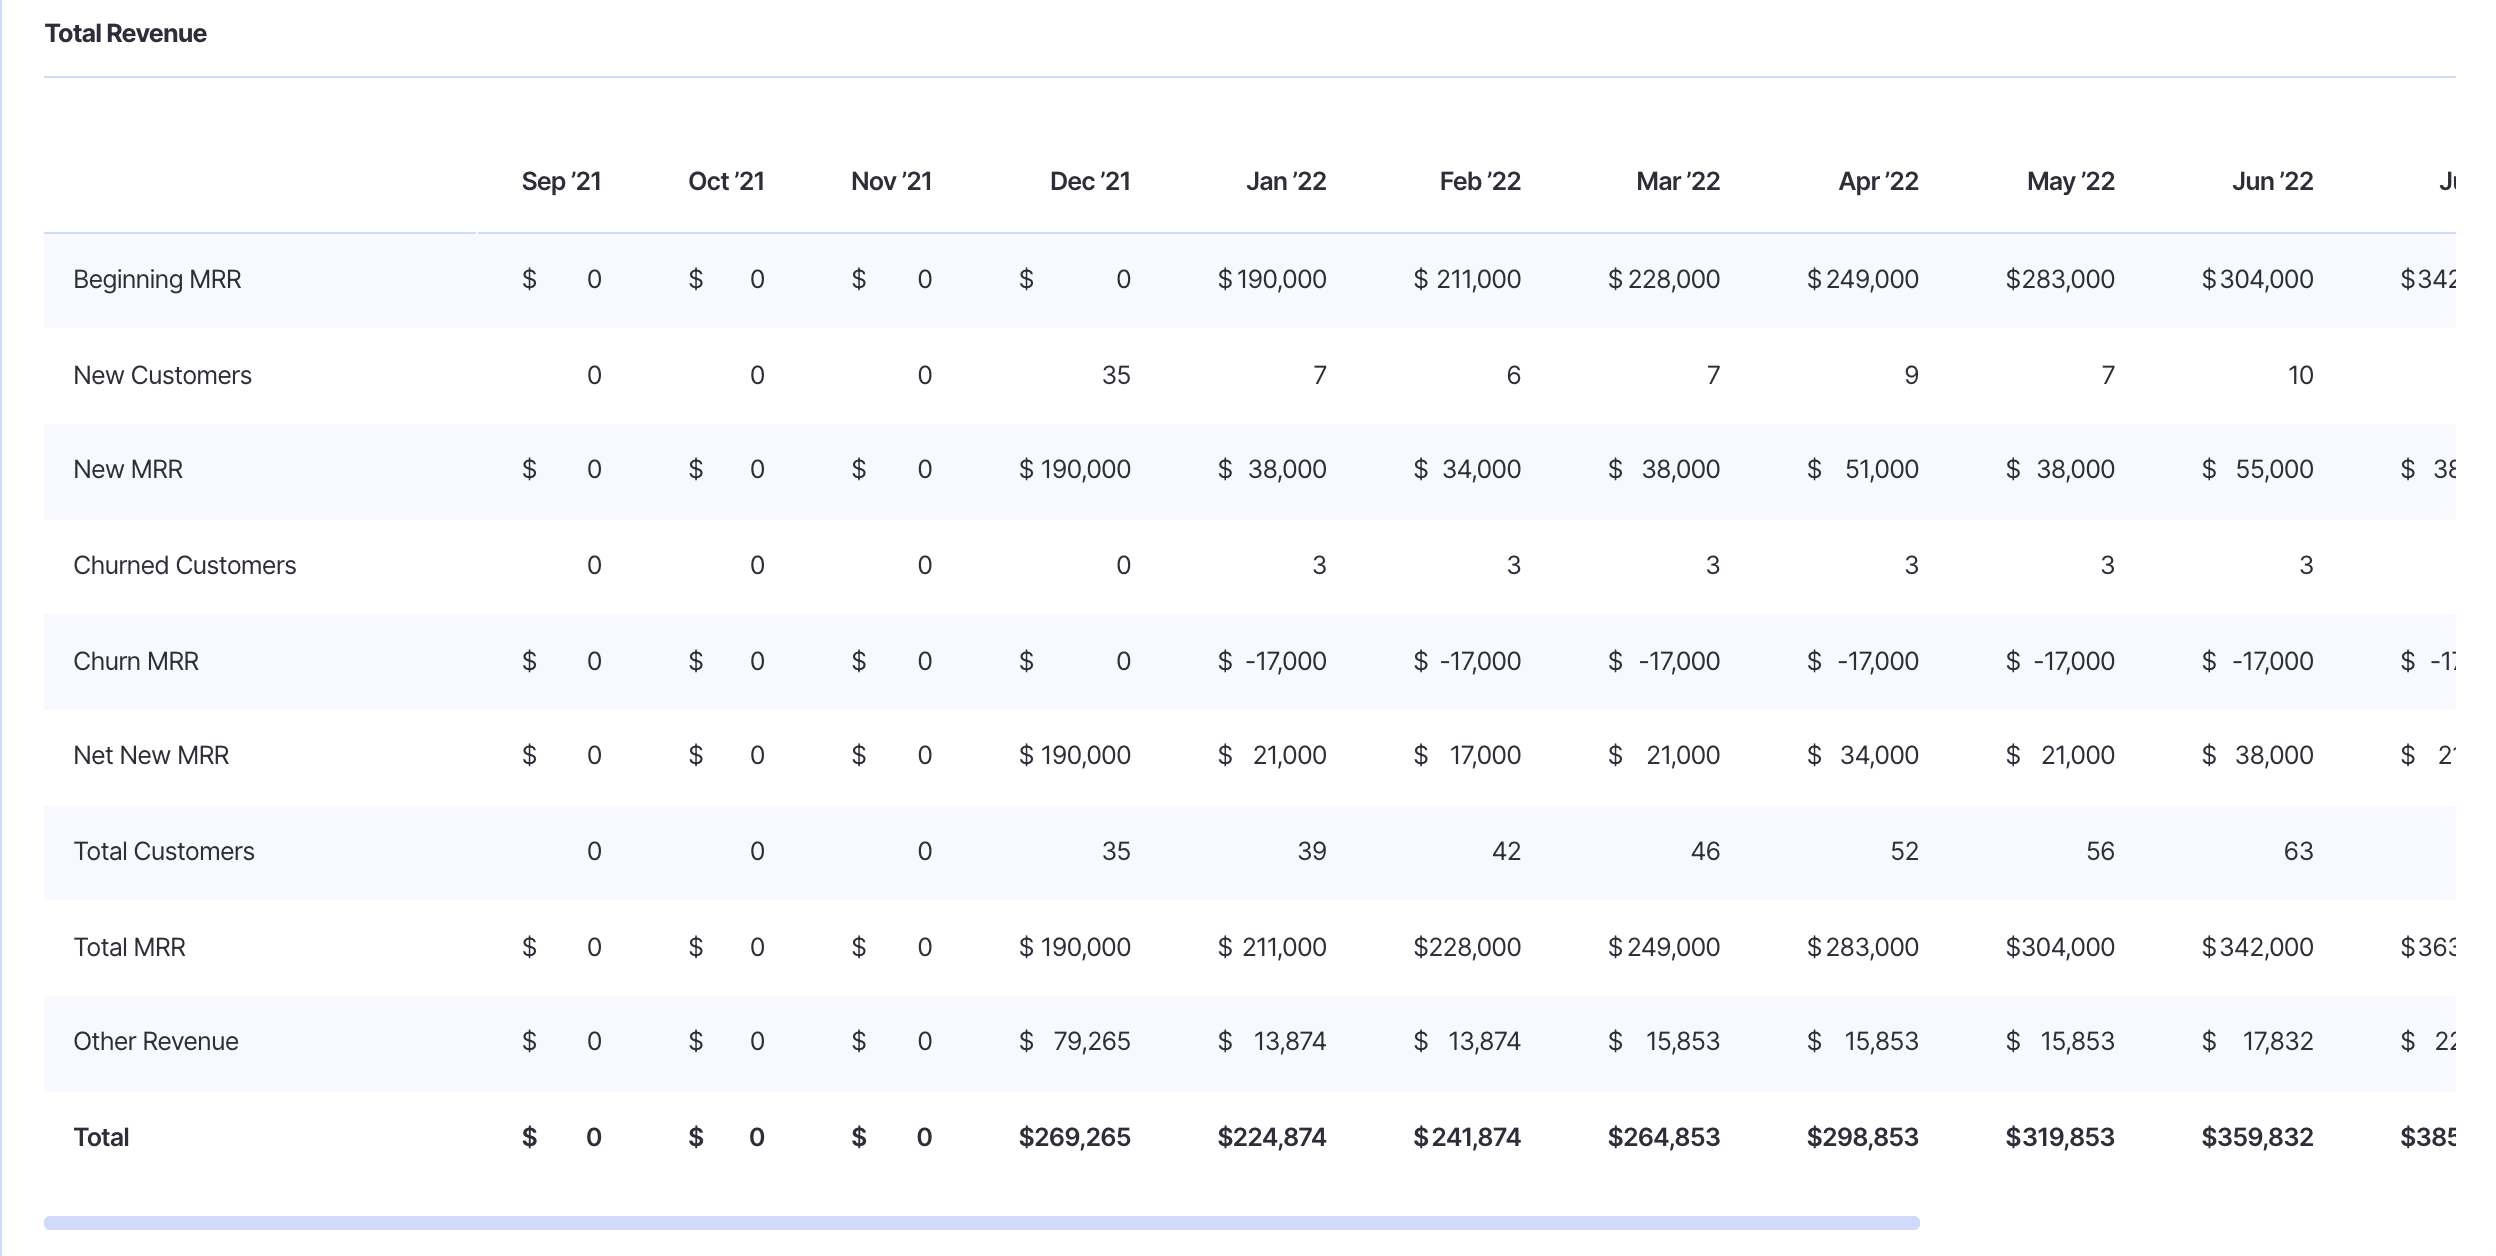Click the horizontal scrollbar under the table
Screen dimensions: 2496x1256
(x=980, y=1222)
